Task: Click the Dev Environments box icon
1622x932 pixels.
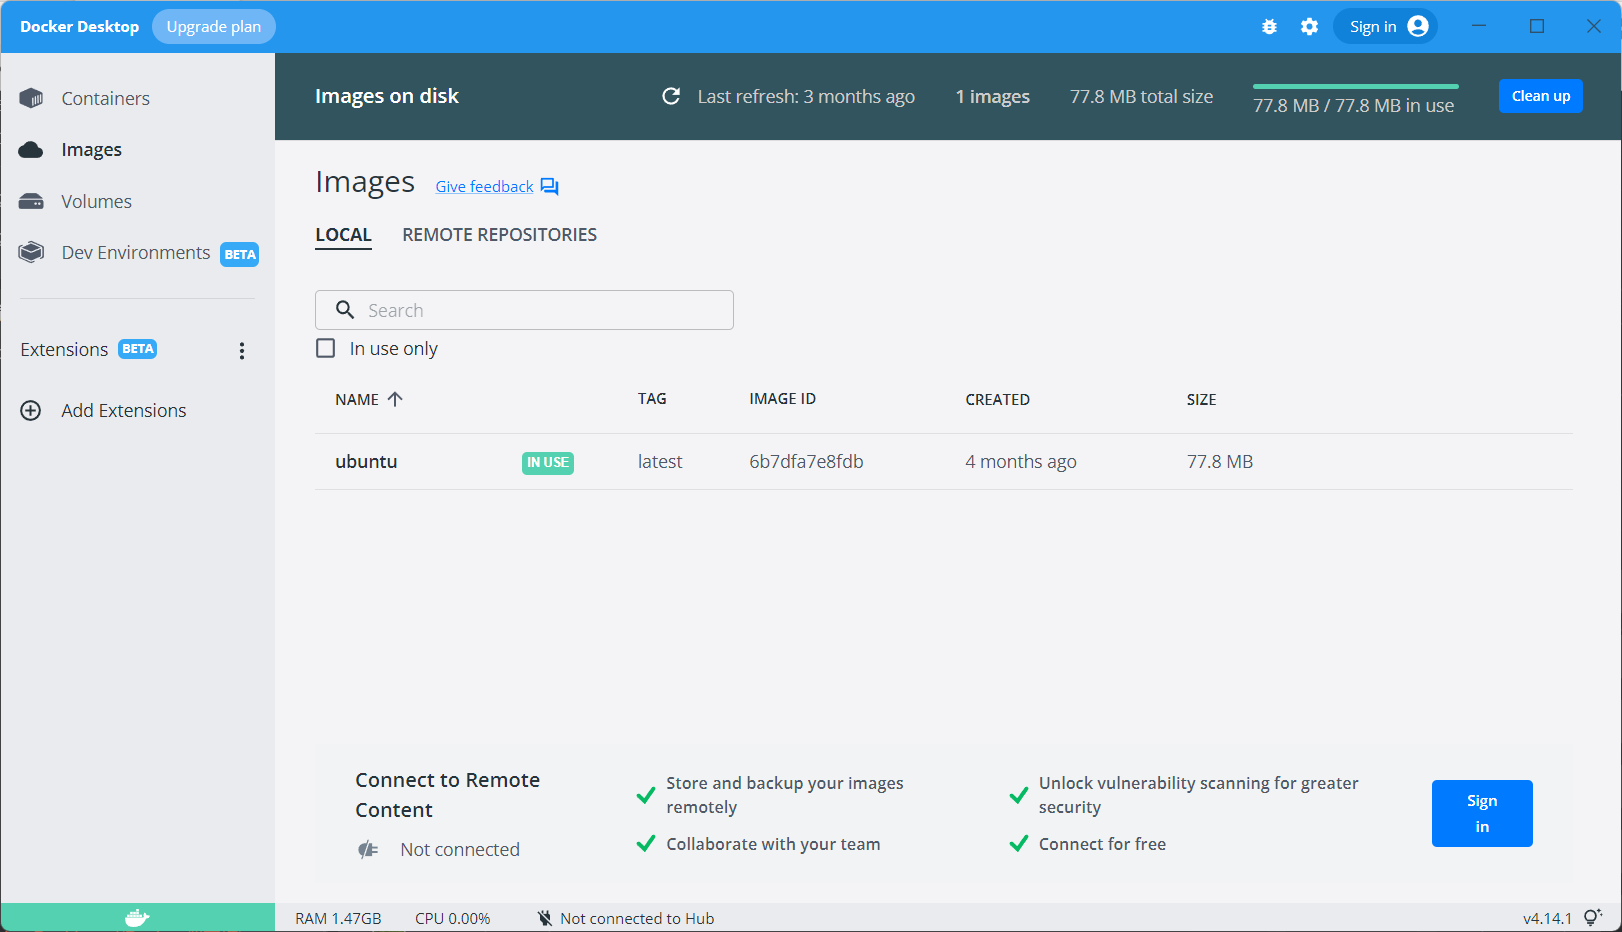Action: click(x=31, y=252)
